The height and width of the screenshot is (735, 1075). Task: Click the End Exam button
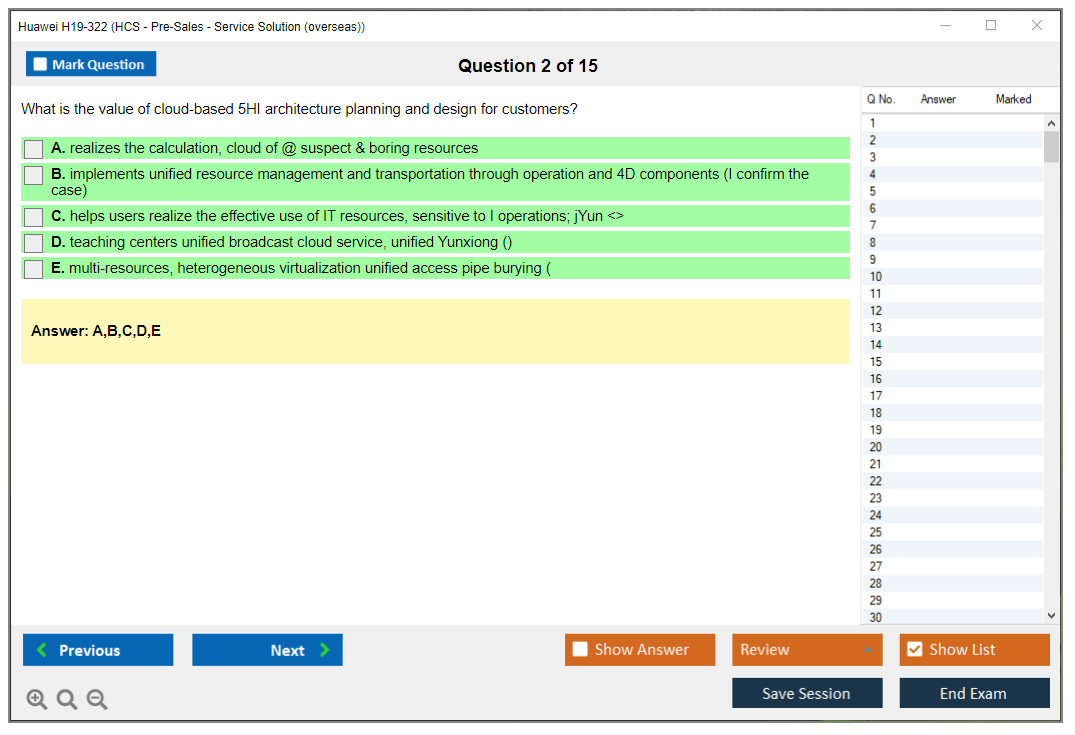tap(974, 693)
